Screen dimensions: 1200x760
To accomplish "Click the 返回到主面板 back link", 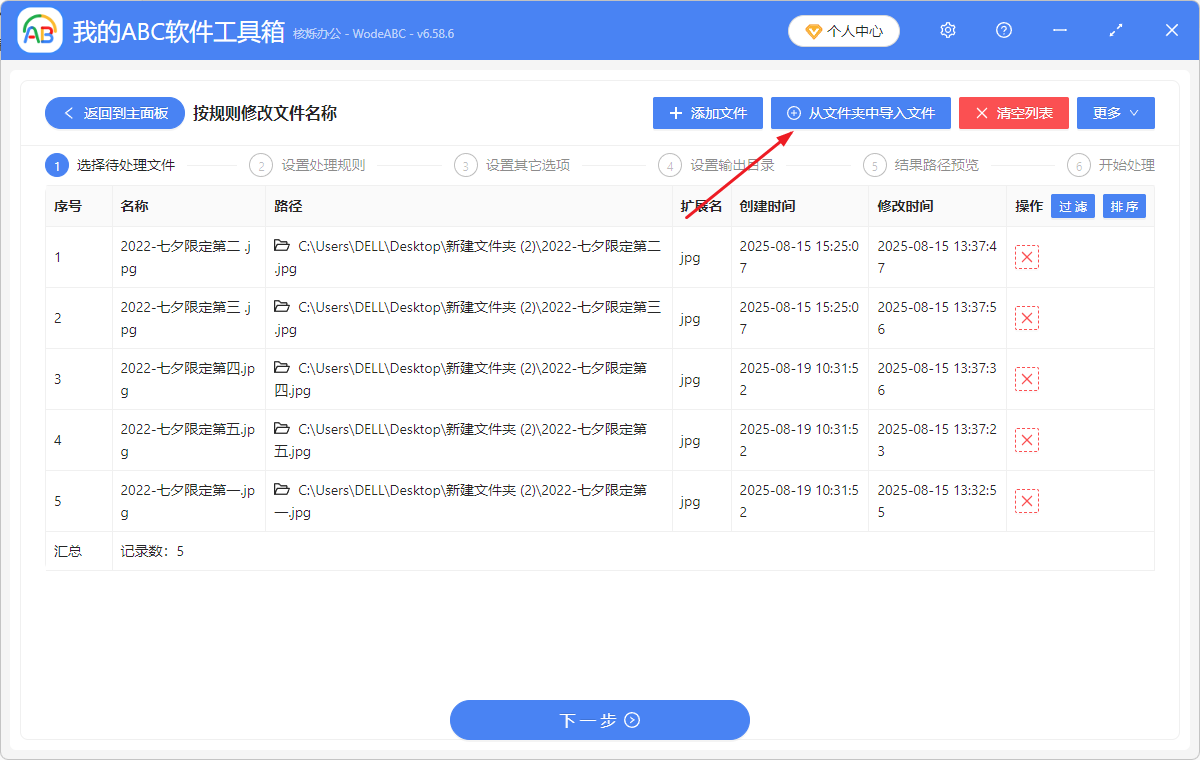I will [x=114, y=112].
